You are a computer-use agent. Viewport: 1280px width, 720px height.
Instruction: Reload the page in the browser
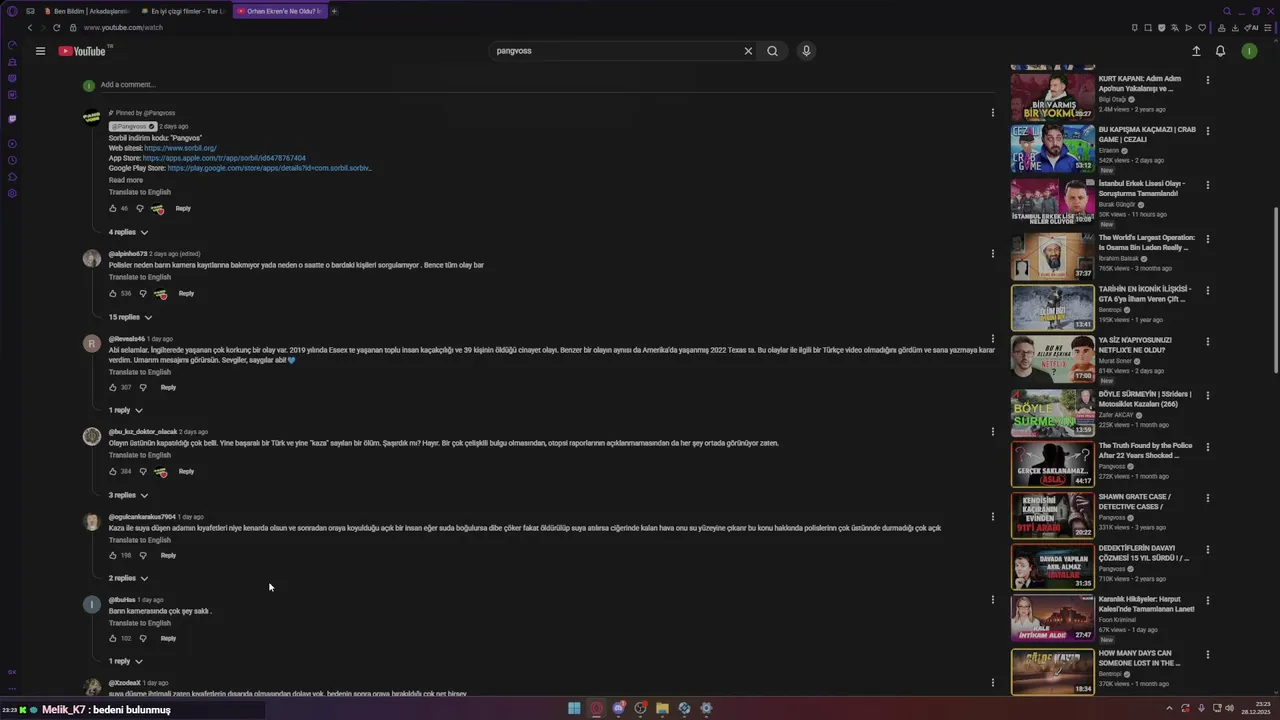coord(57,28)
